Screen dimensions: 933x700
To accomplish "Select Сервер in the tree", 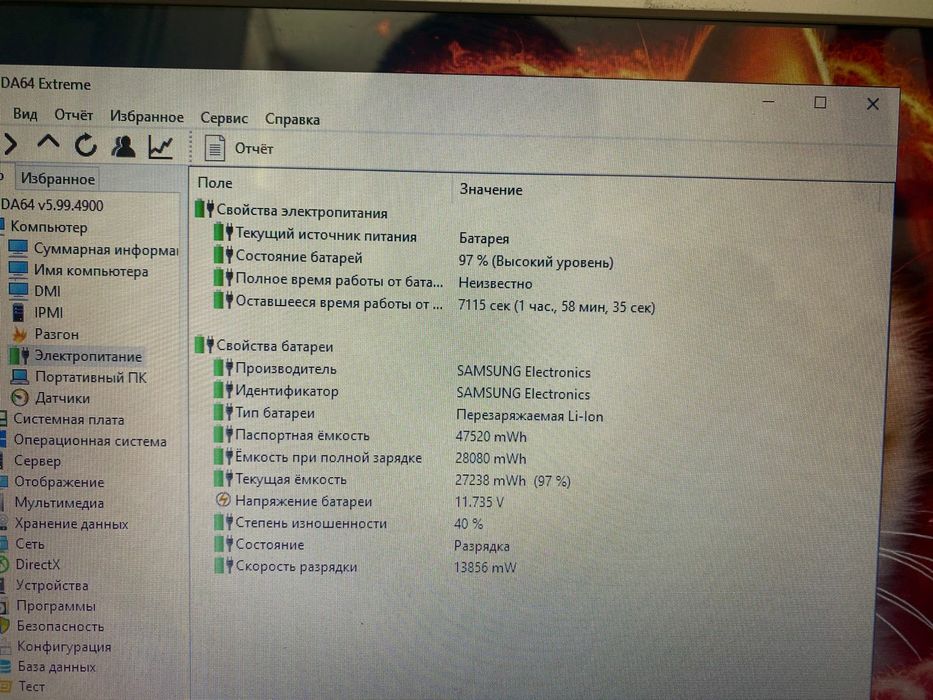I will pyautogui.click(x=37, y=461).
